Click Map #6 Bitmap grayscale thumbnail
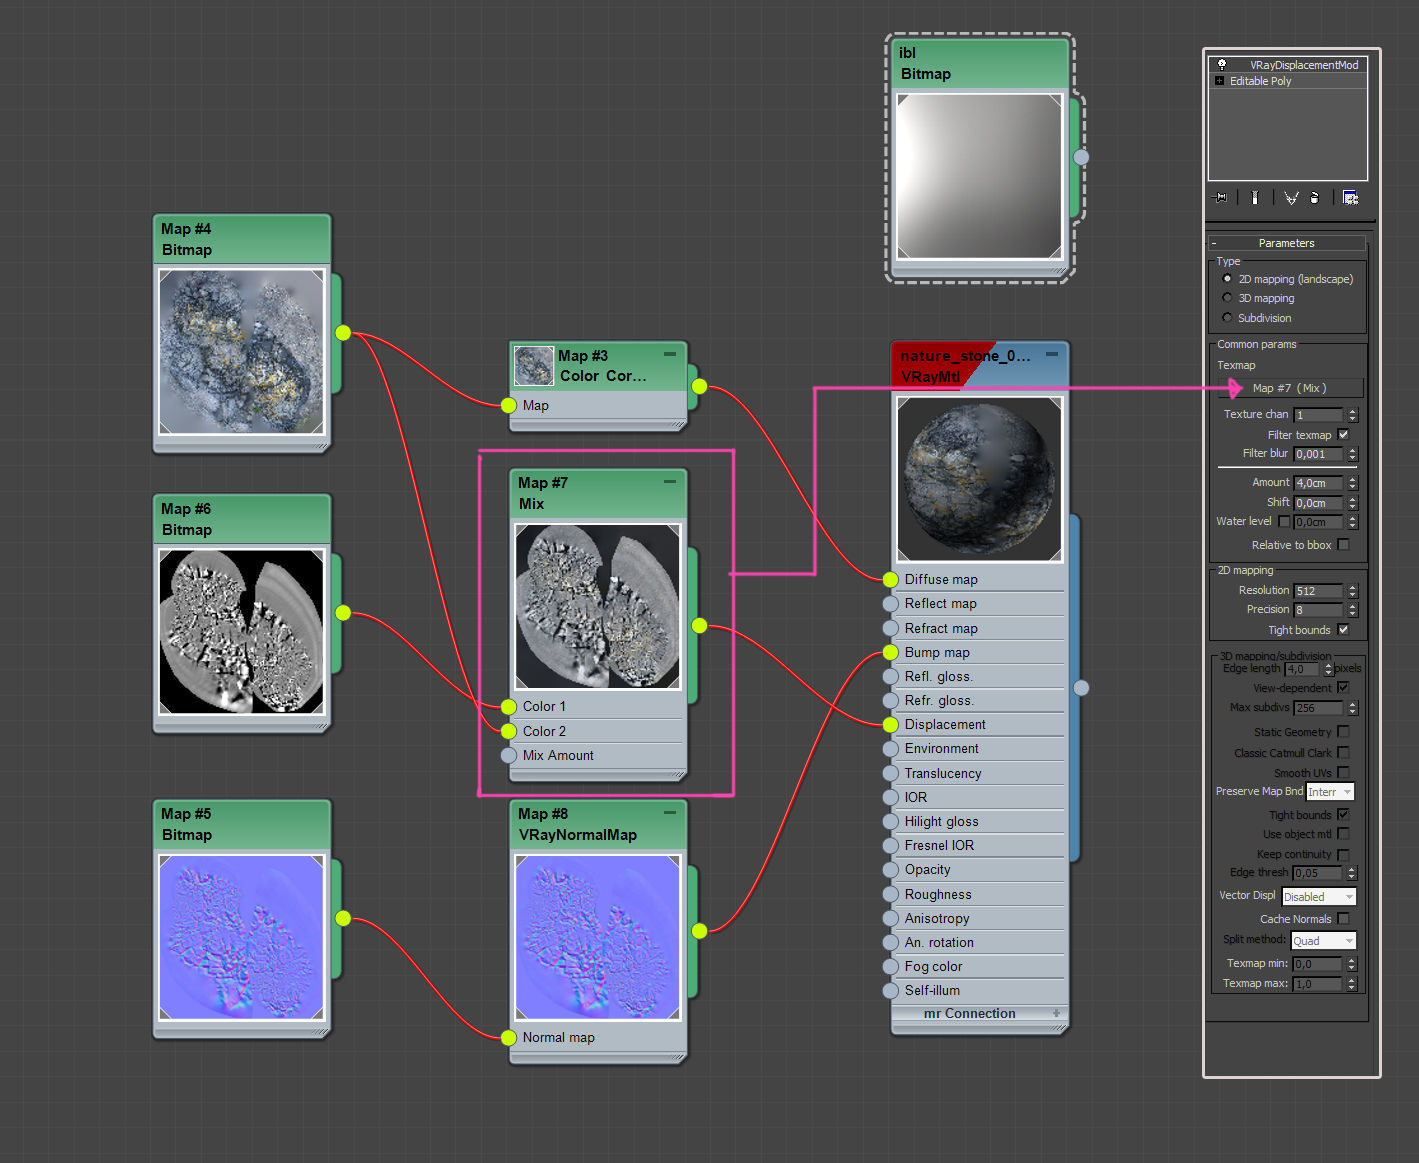The image size is (1419, 1163). pyautogui.click(x=242, y=632)
